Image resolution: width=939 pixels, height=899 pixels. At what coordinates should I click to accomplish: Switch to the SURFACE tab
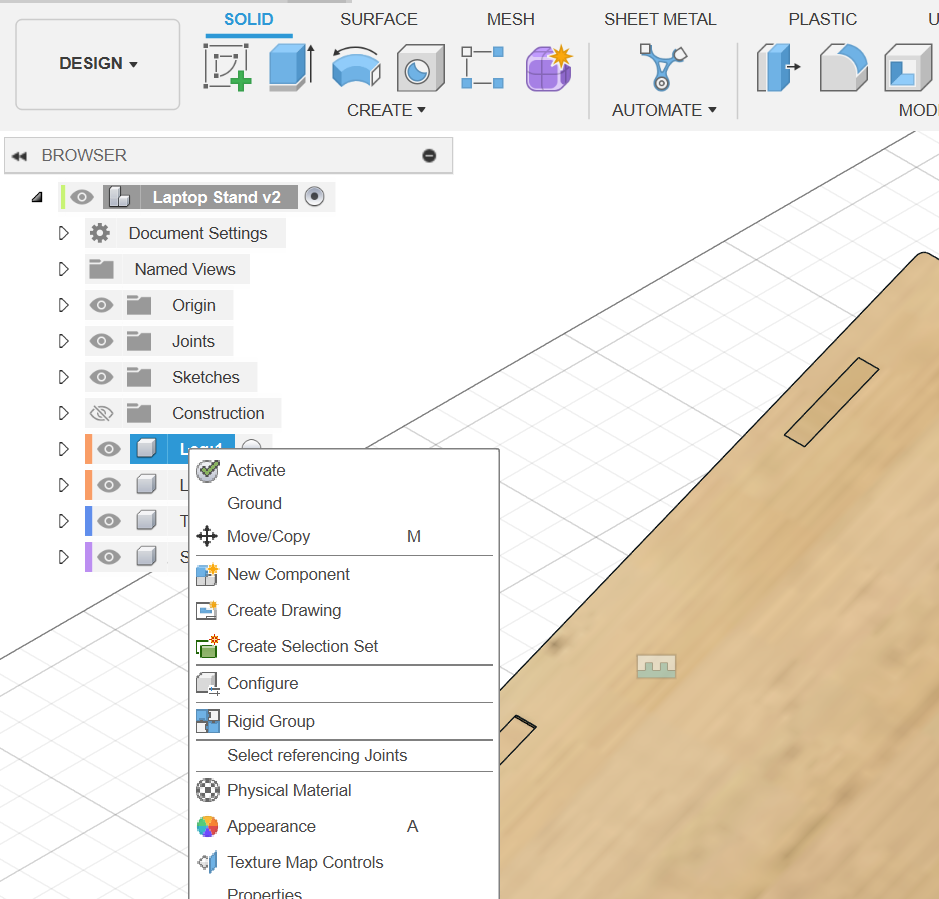378,19
